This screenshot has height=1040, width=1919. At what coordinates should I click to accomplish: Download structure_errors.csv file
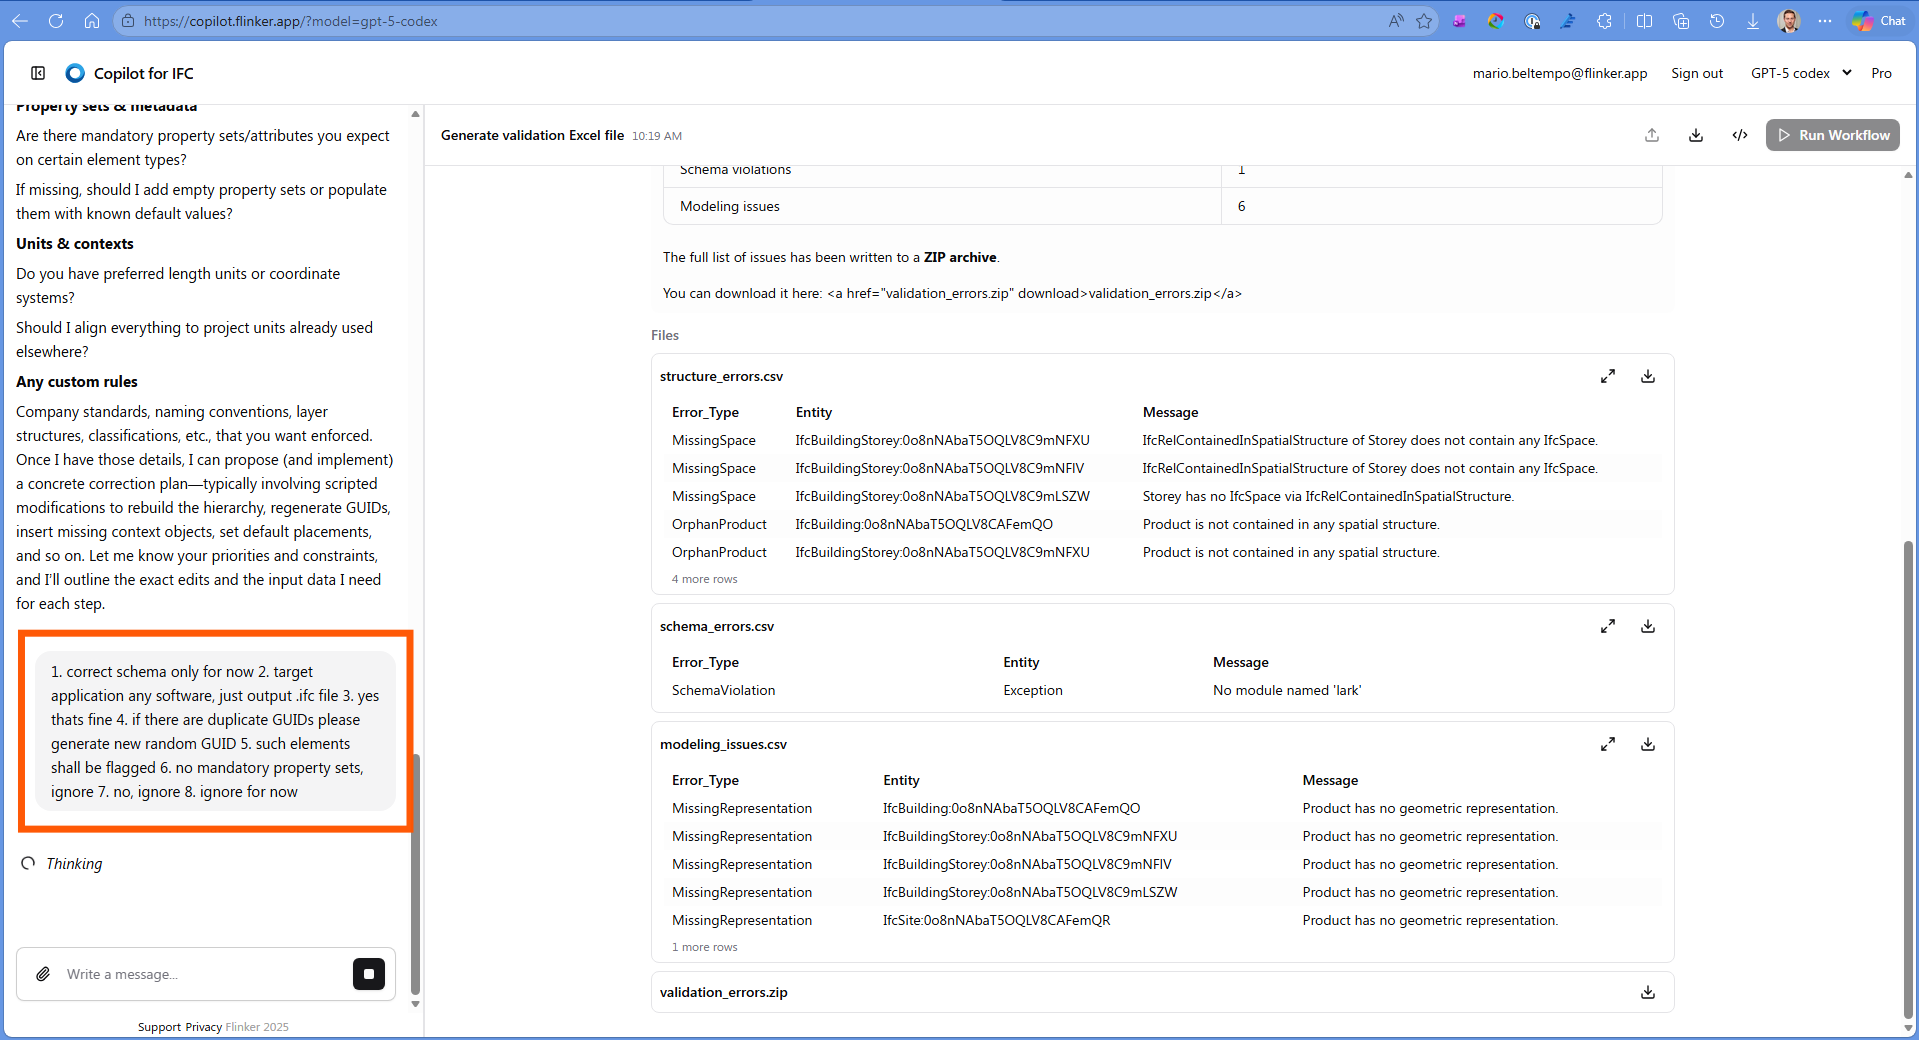coord(1648,377)
